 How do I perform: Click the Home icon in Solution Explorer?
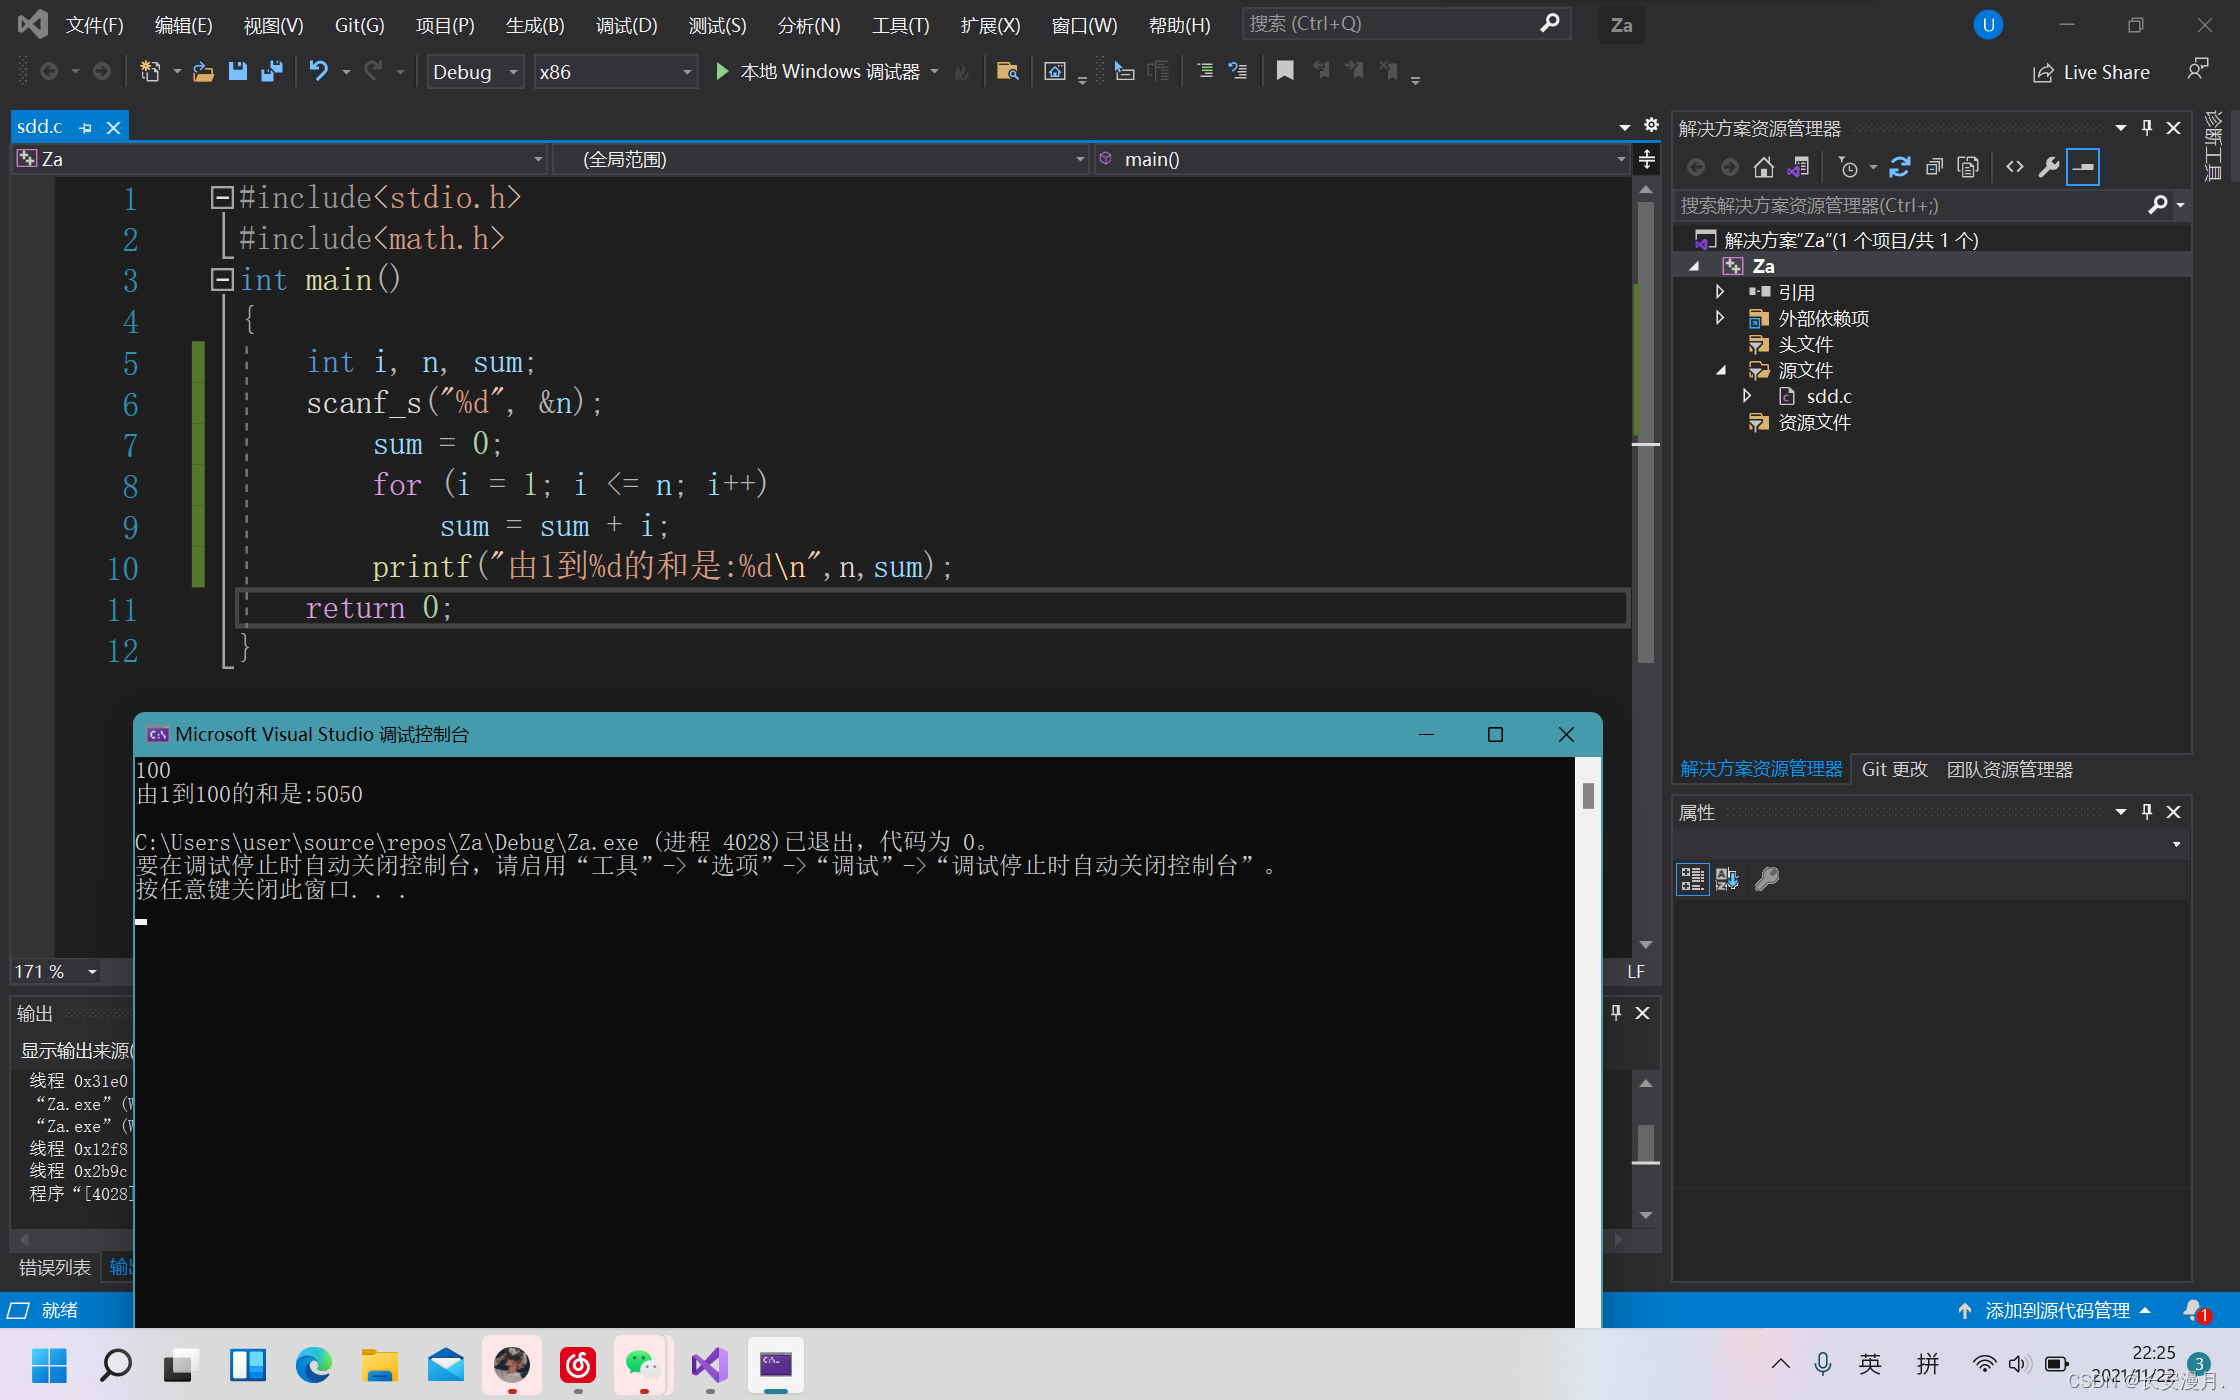point(1764,167)
